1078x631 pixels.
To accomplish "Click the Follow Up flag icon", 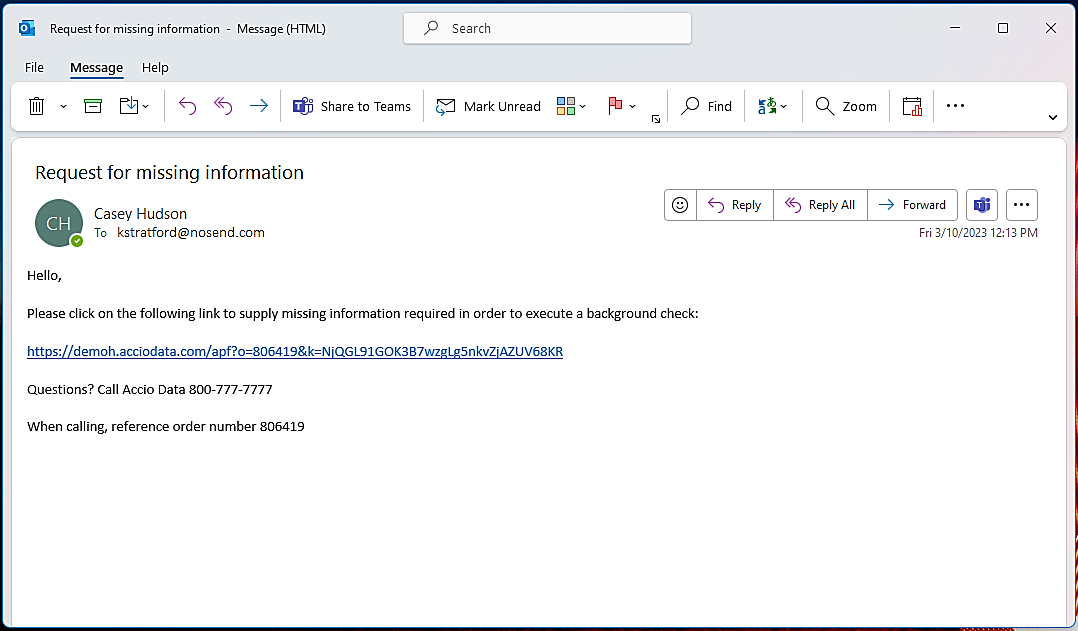I will [615, 106].
